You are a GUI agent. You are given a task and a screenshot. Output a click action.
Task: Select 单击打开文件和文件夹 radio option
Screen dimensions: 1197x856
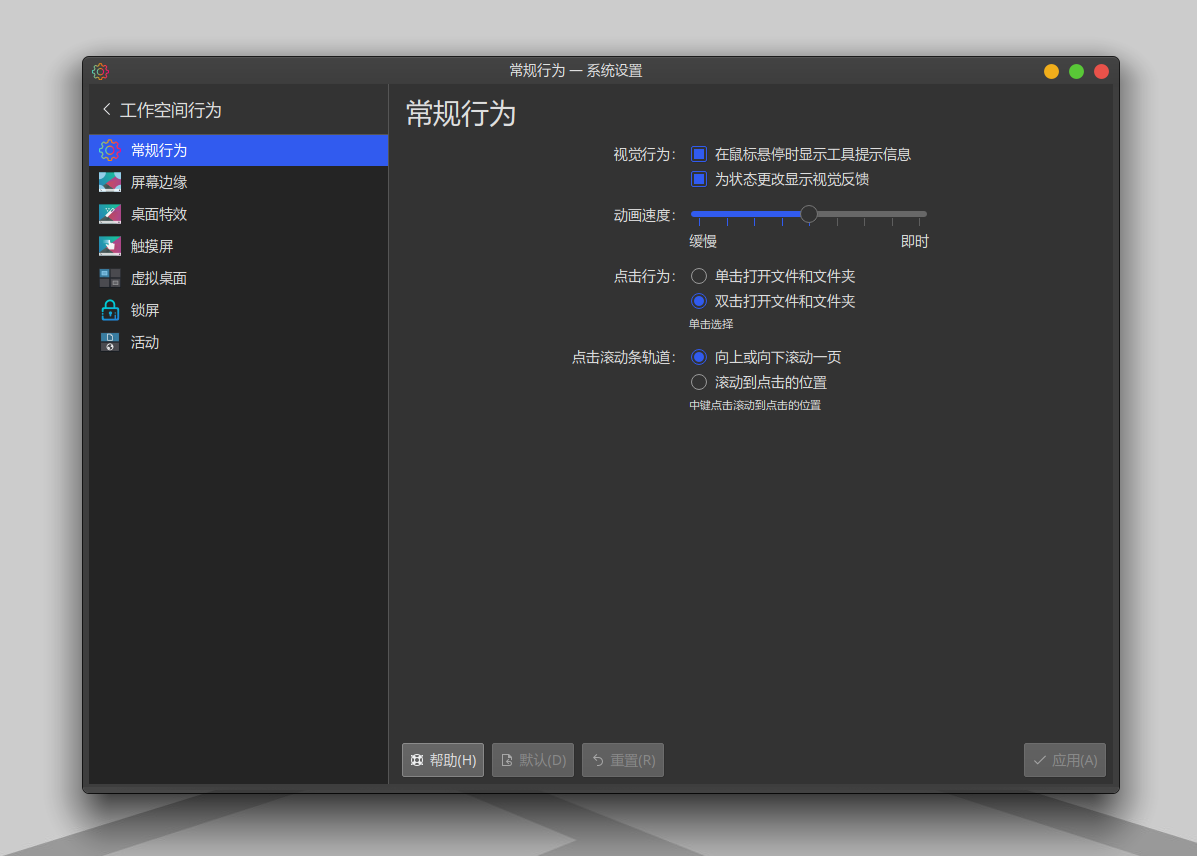699,276
